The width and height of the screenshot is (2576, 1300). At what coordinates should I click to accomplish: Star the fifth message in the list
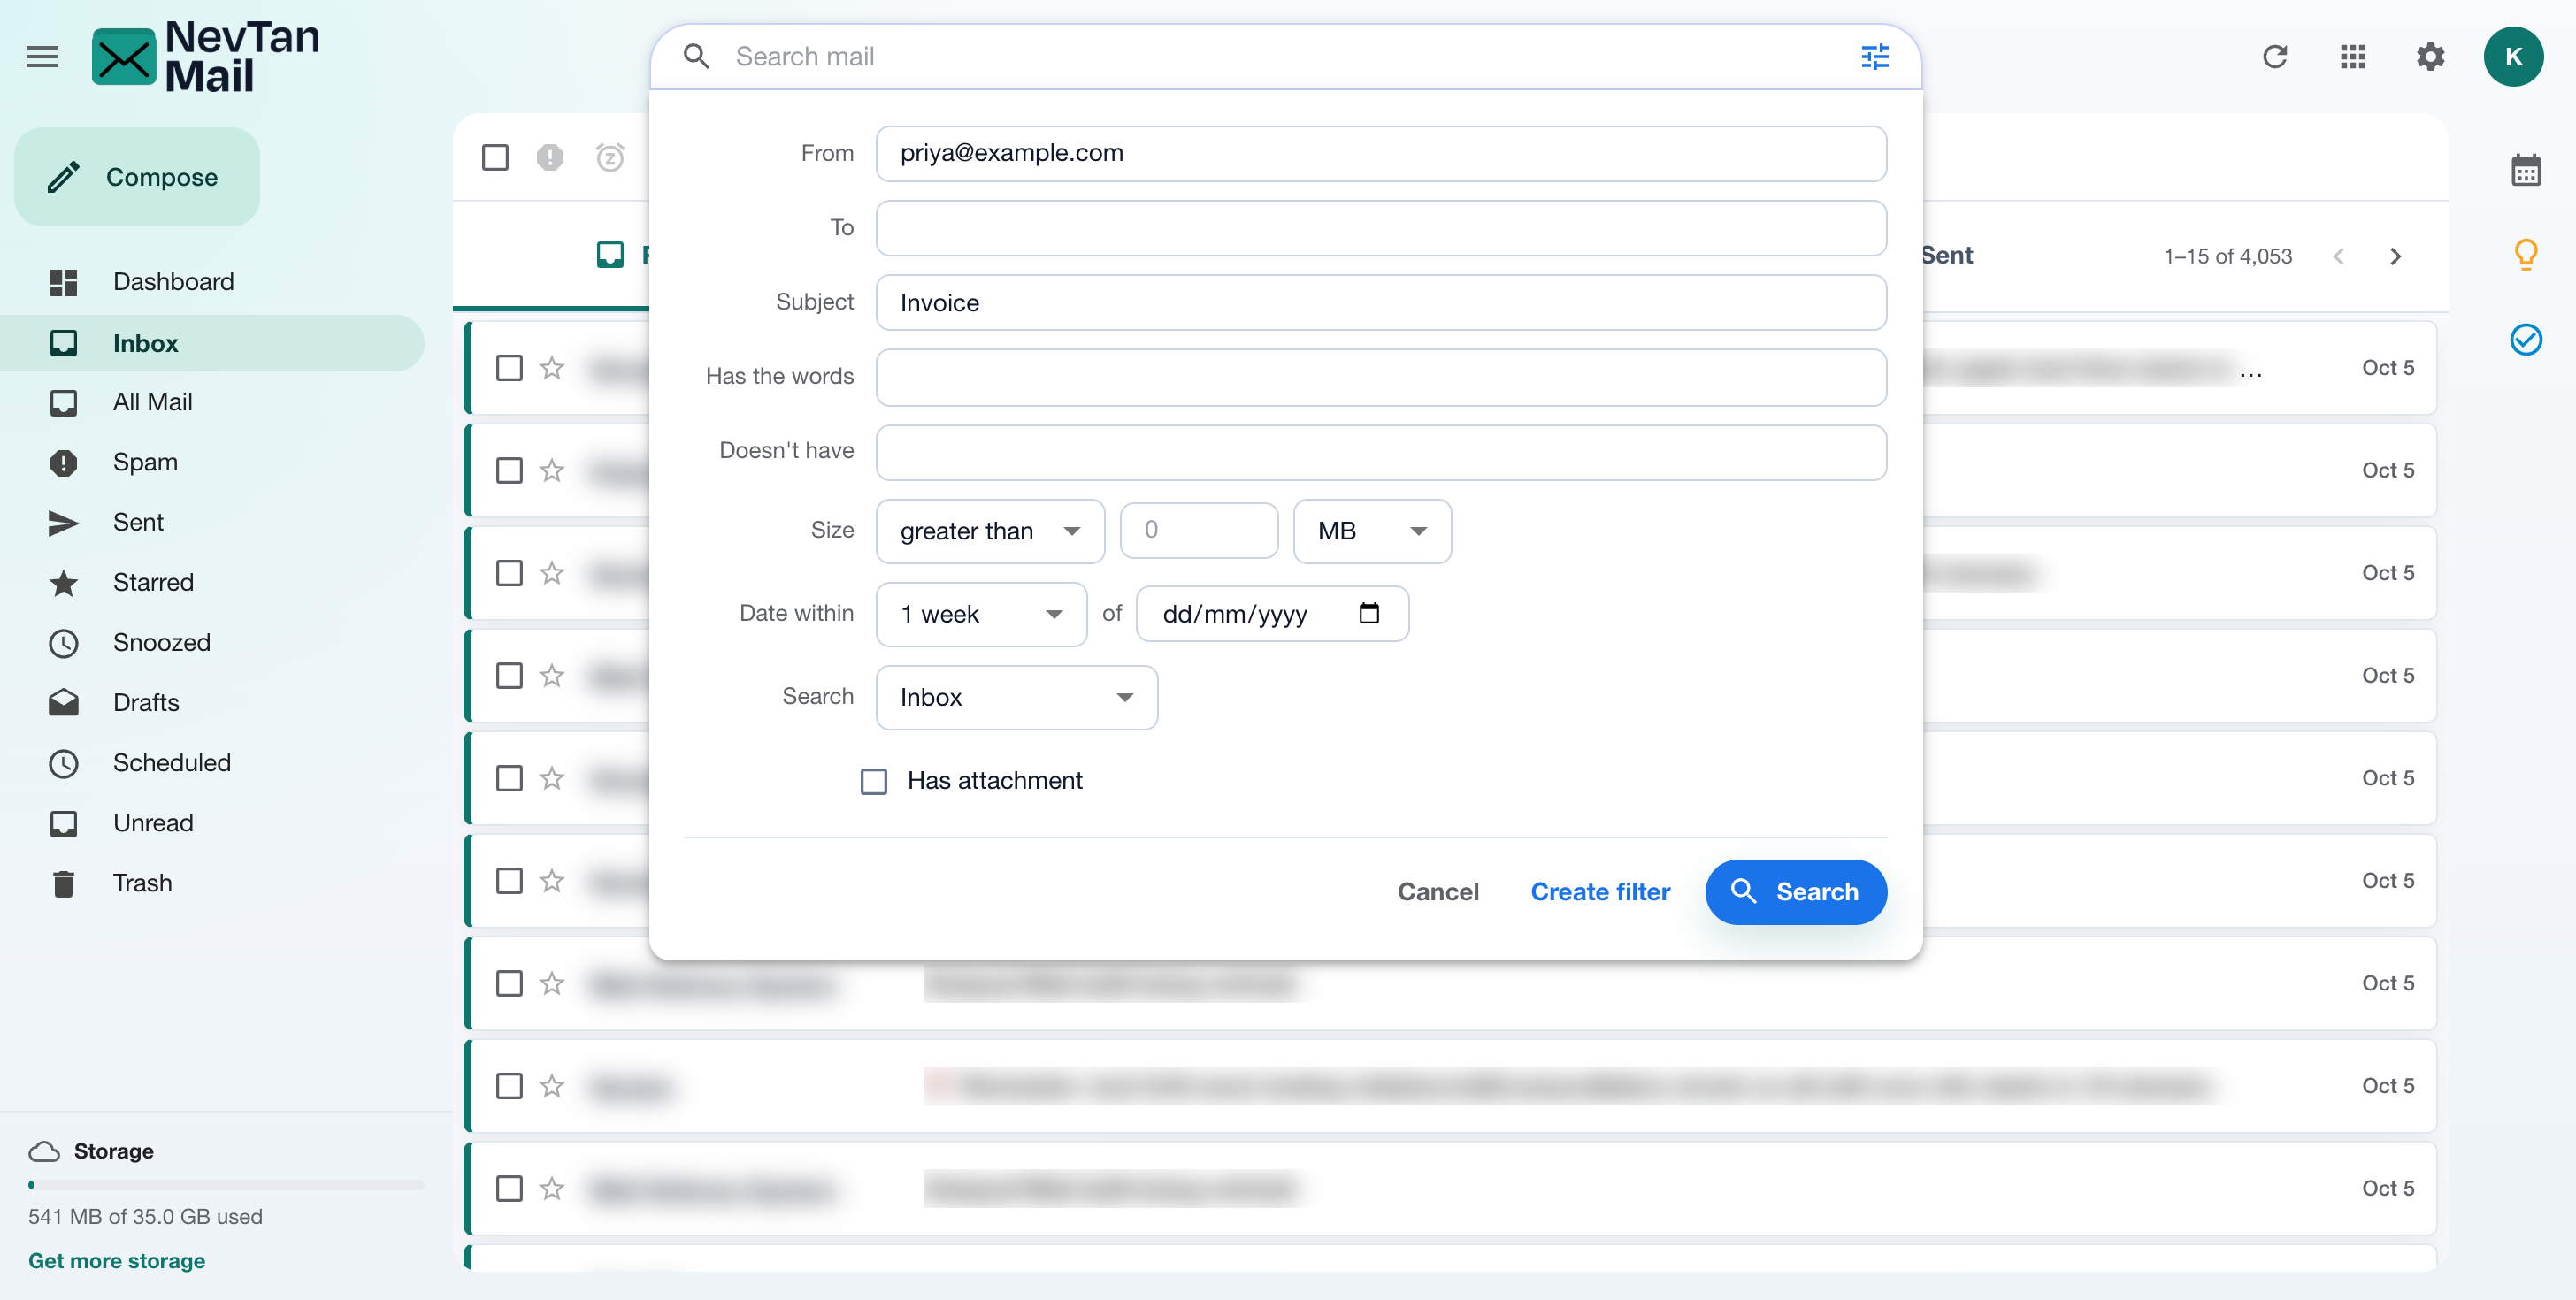click(x=552, y=778)
